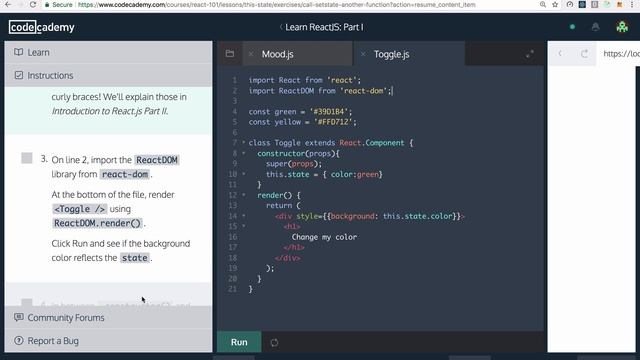Screen dimensions: 640x360
Task: Click the speedometer extension icon
Action: [x=570, y=4]
